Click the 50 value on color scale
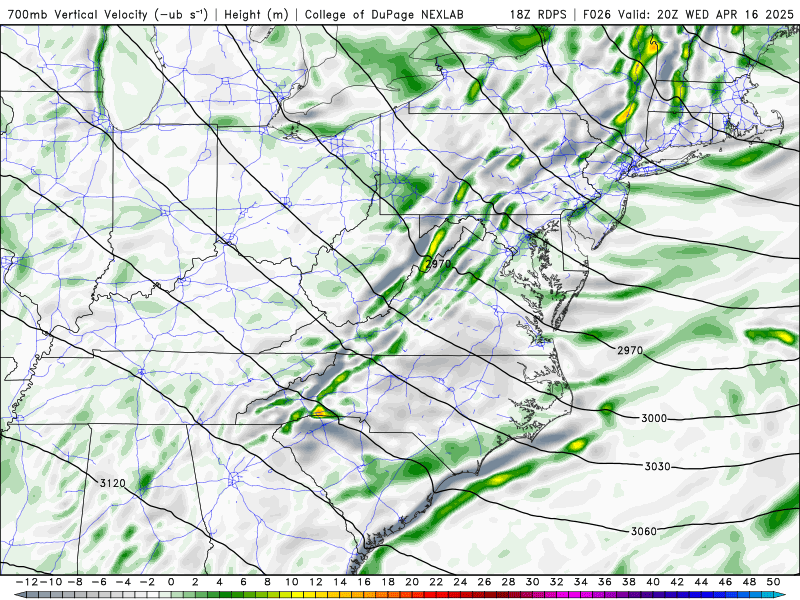This screenshot has height=600, width=800. click(x=773, y=582)
